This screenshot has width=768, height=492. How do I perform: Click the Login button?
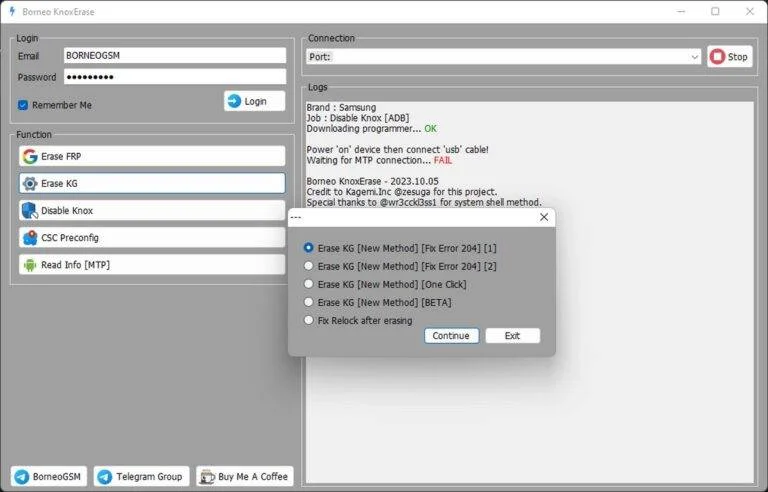coord(255,101)
